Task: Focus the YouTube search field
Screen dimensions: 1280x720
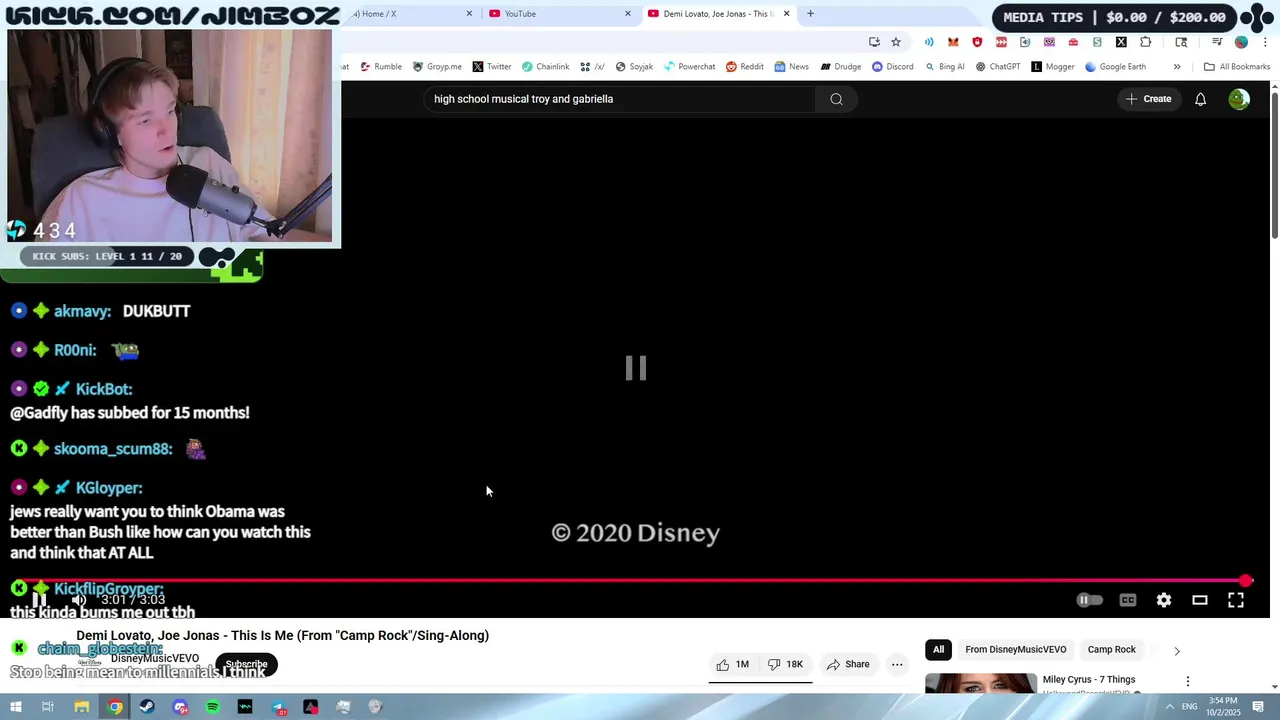Action: (620, 99)
